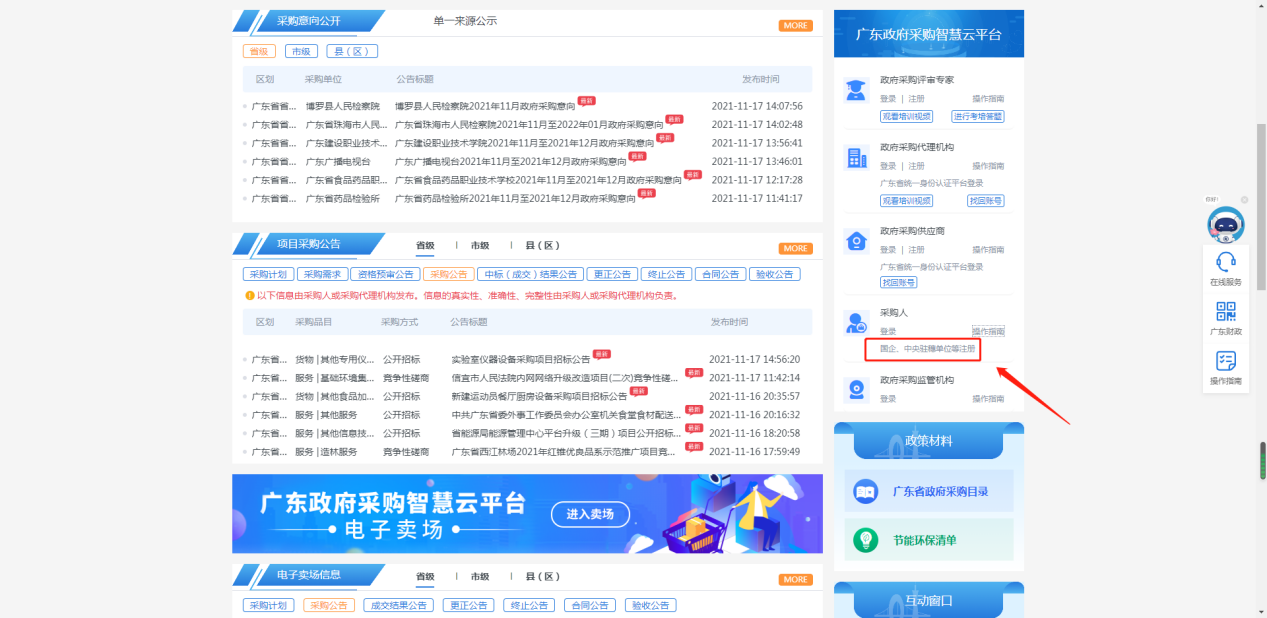Expand 项目采购公告 list with MORE button
The height and width of the screenshot is (618, 1267).
pos(796,248)
